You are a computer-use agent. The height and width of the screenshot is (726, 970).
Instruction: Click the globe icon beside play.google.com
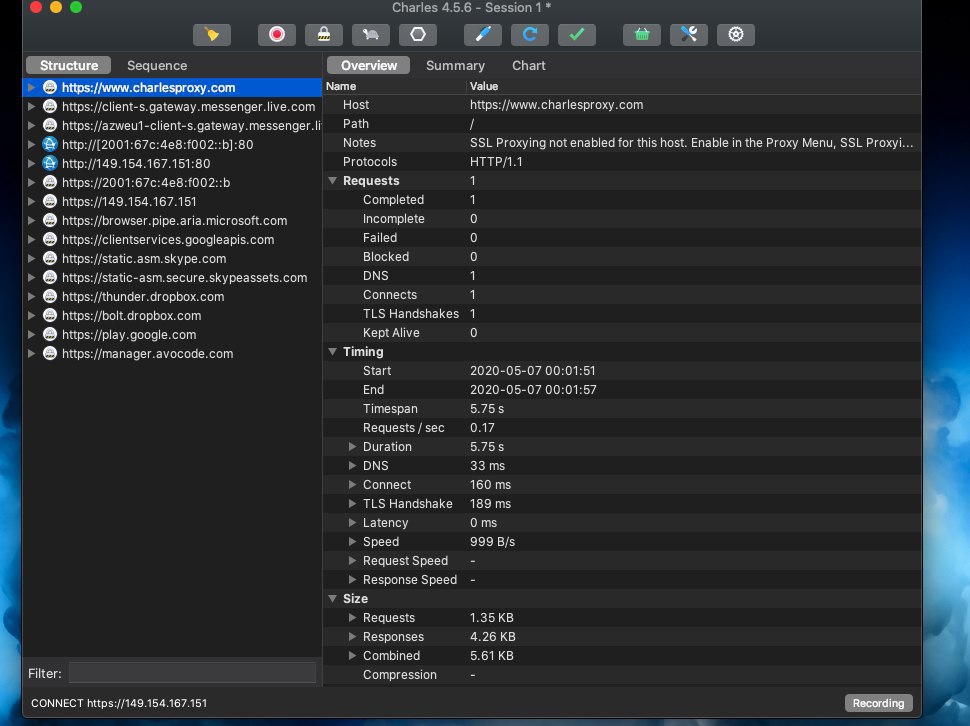point(50,335)
